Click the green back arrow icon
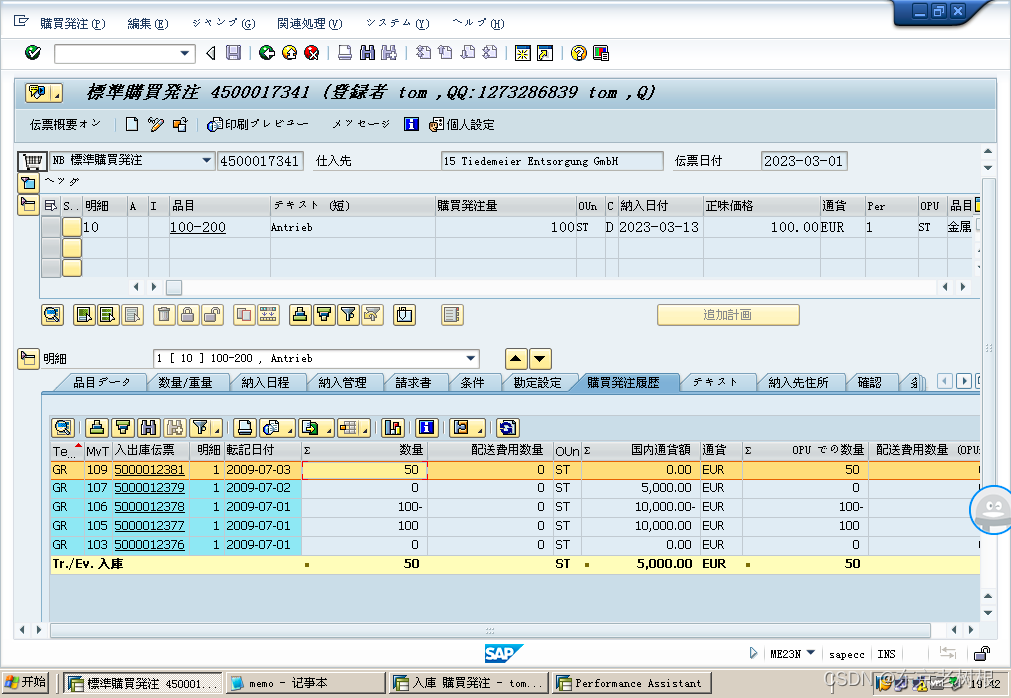 click(267, 53)
